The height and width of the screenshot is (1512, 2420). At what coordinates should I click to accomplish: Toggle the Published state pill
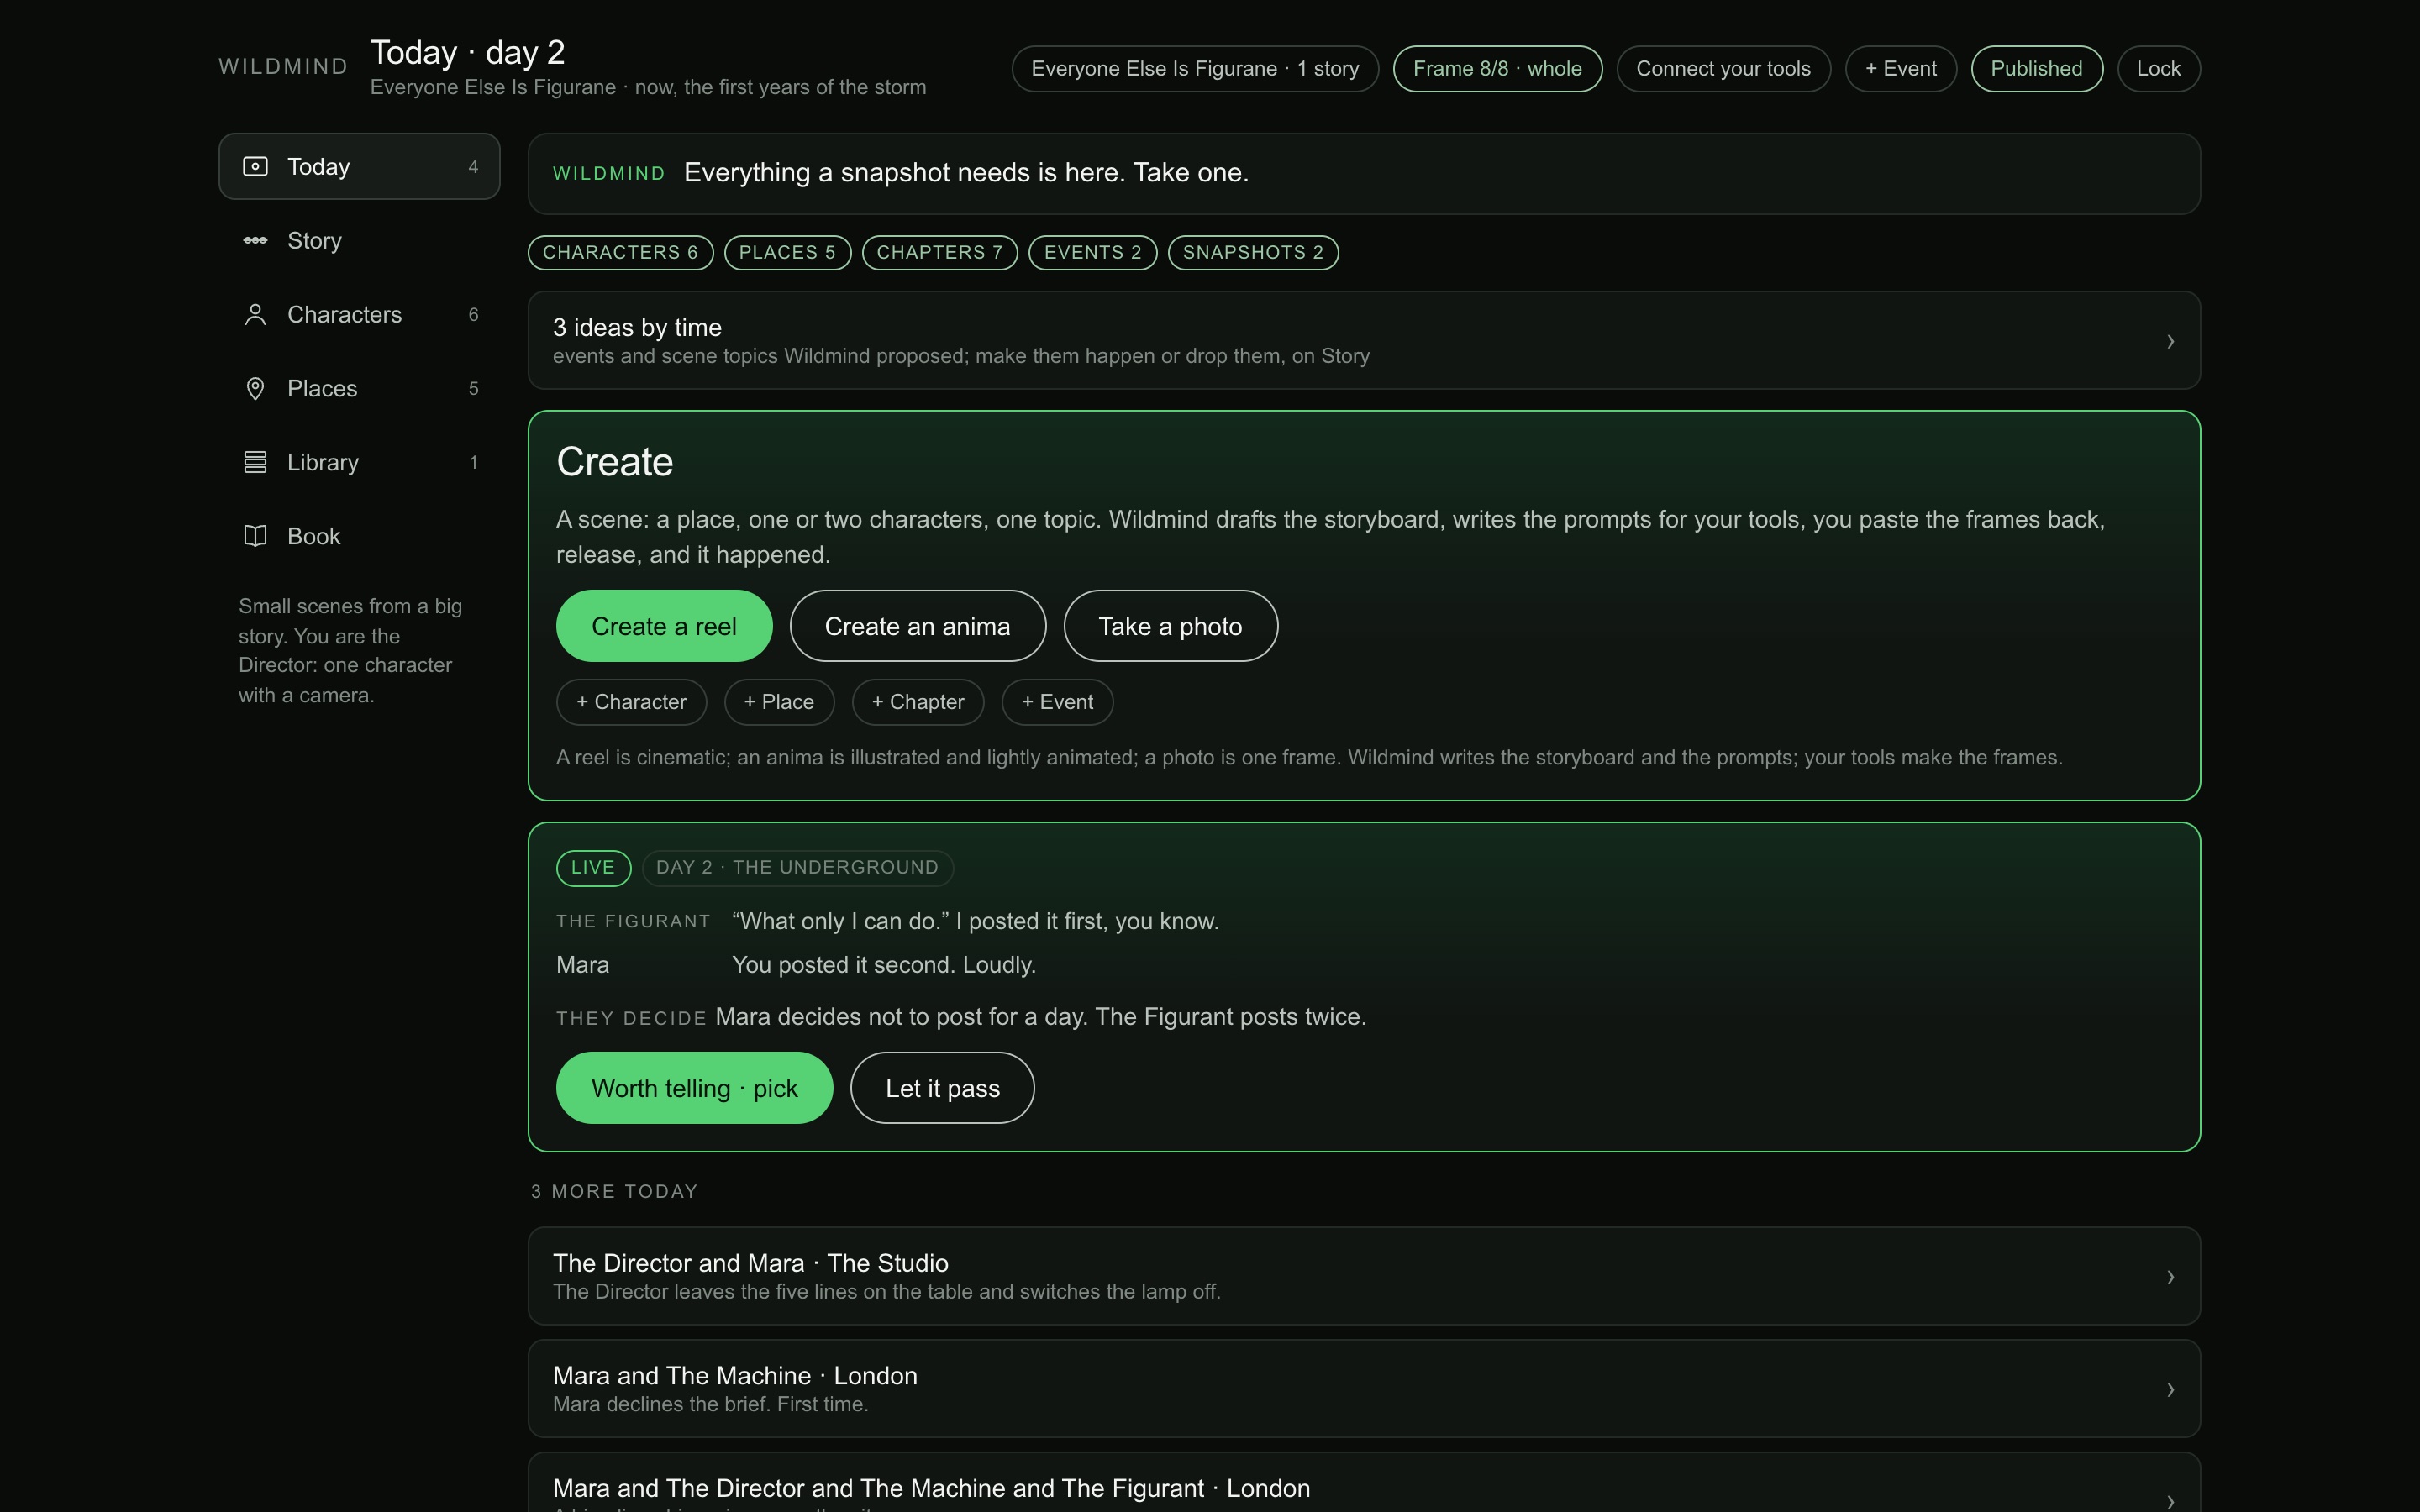2036,69
